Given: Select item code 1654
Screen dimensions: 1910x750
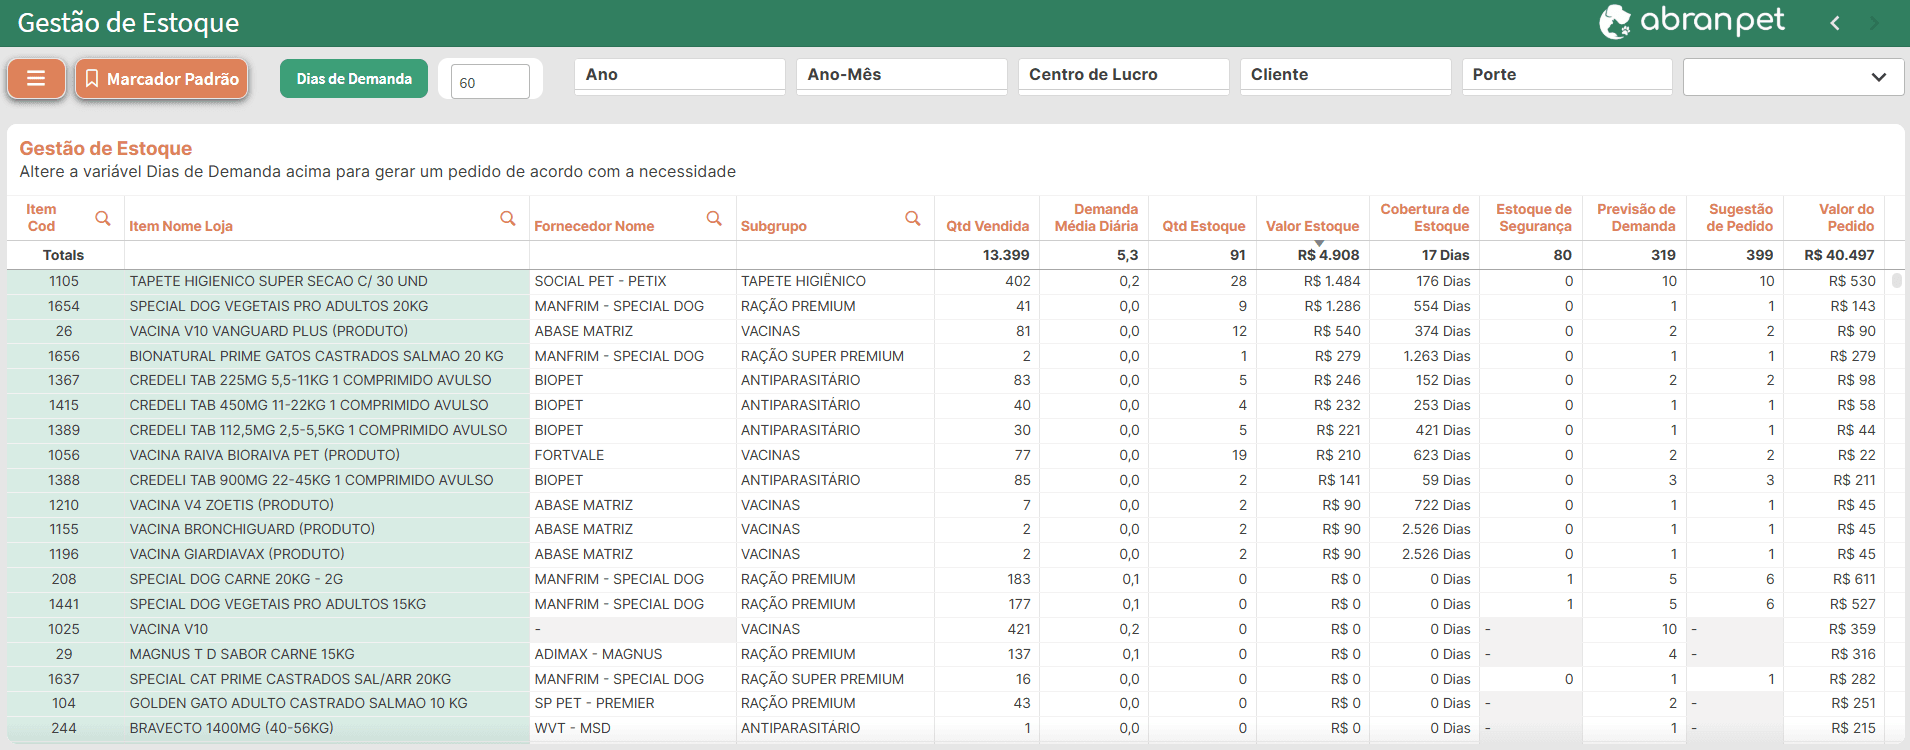Looking at the screenshot, I should (x=64, y=306).
